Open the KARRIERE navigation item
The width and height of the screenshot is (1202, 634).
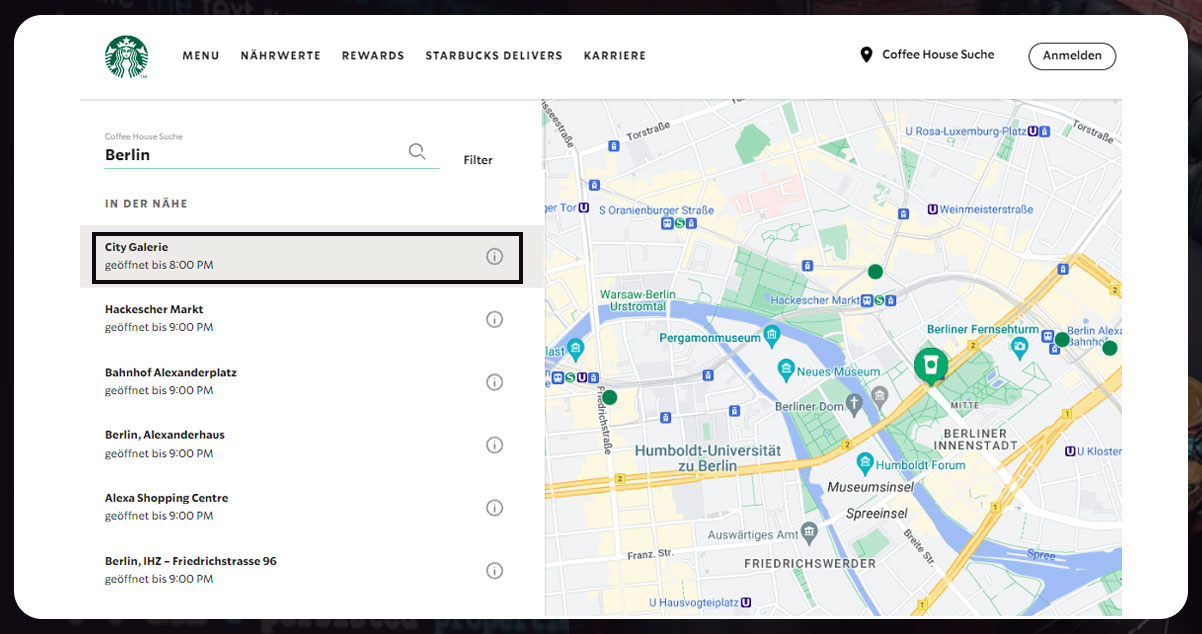click(x=614, y=56)
